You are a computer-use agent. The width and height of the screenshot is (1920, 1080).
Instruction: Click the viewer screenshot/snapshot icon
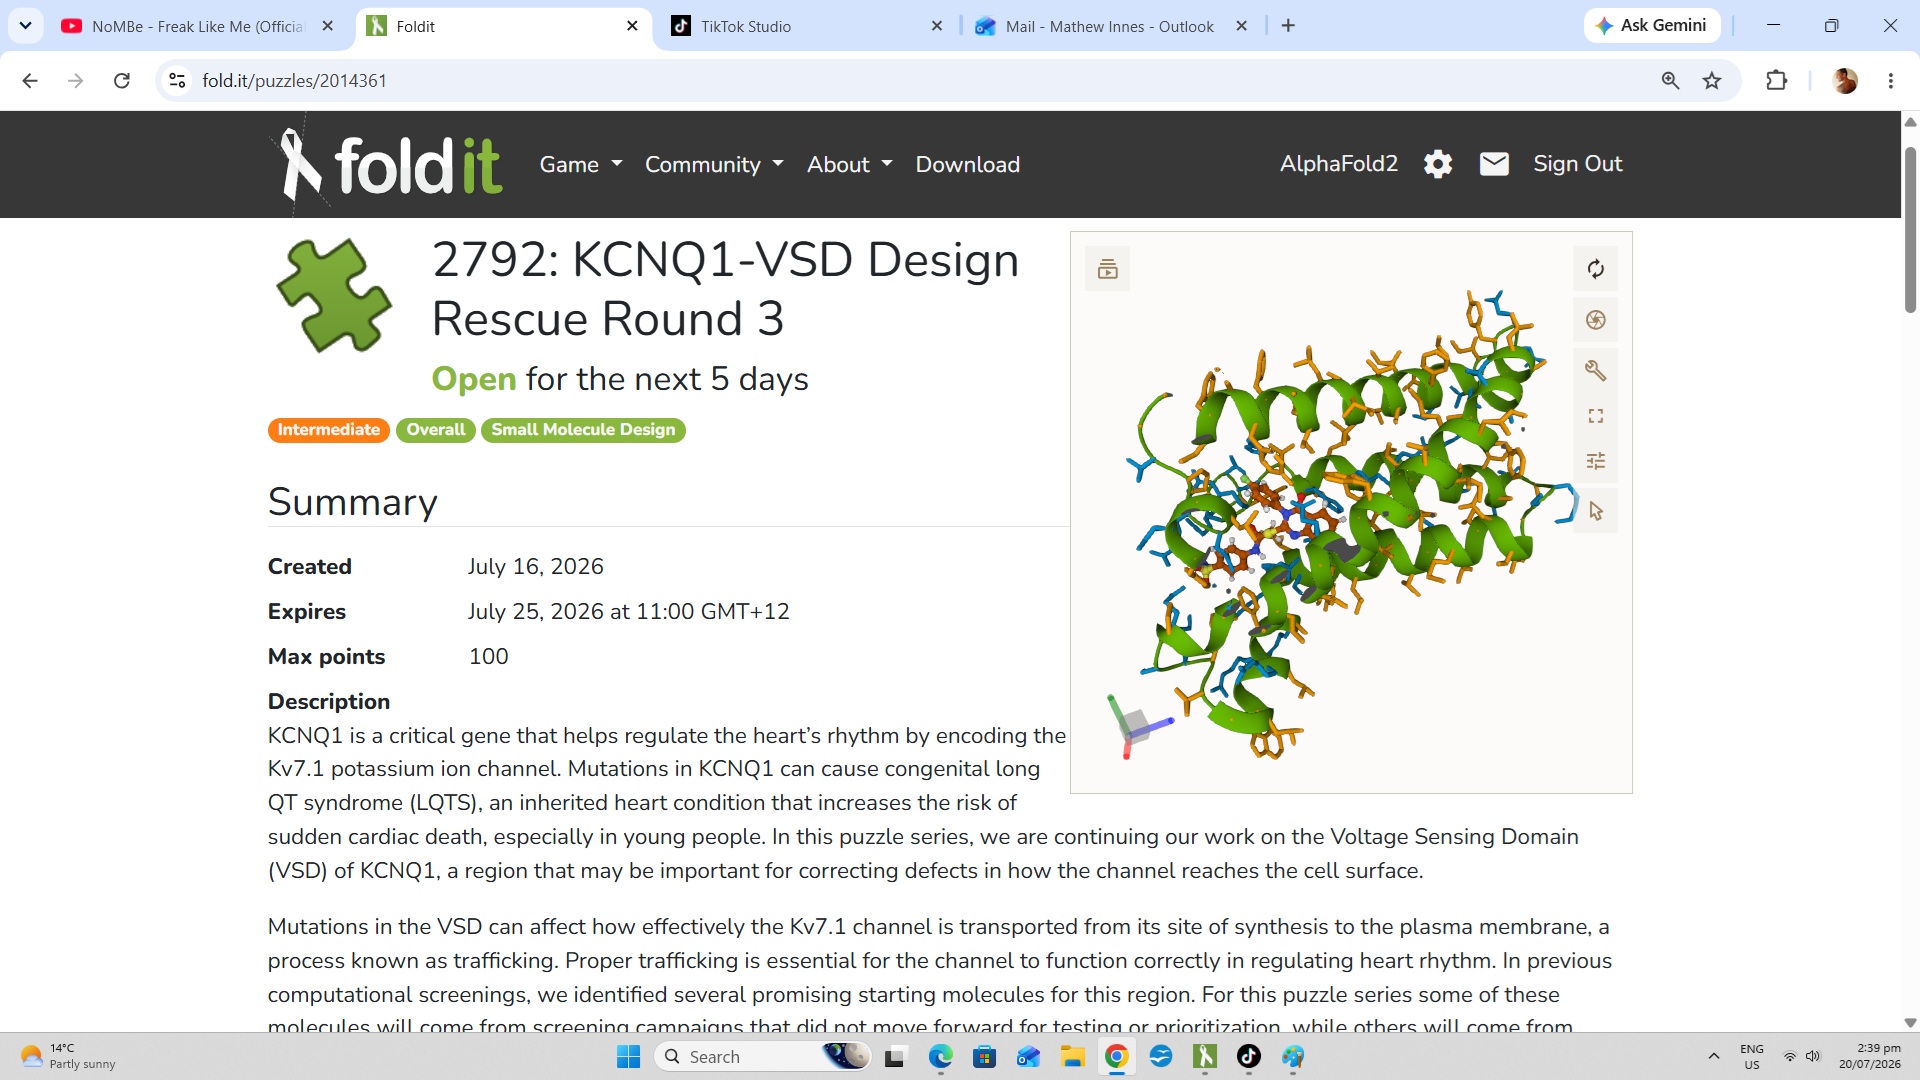point(1595,320)
